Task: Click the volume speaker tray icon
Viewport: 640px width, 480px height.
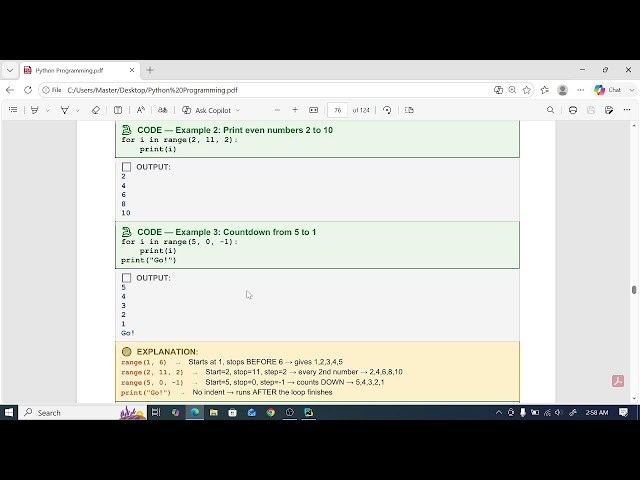Action: 559,413
